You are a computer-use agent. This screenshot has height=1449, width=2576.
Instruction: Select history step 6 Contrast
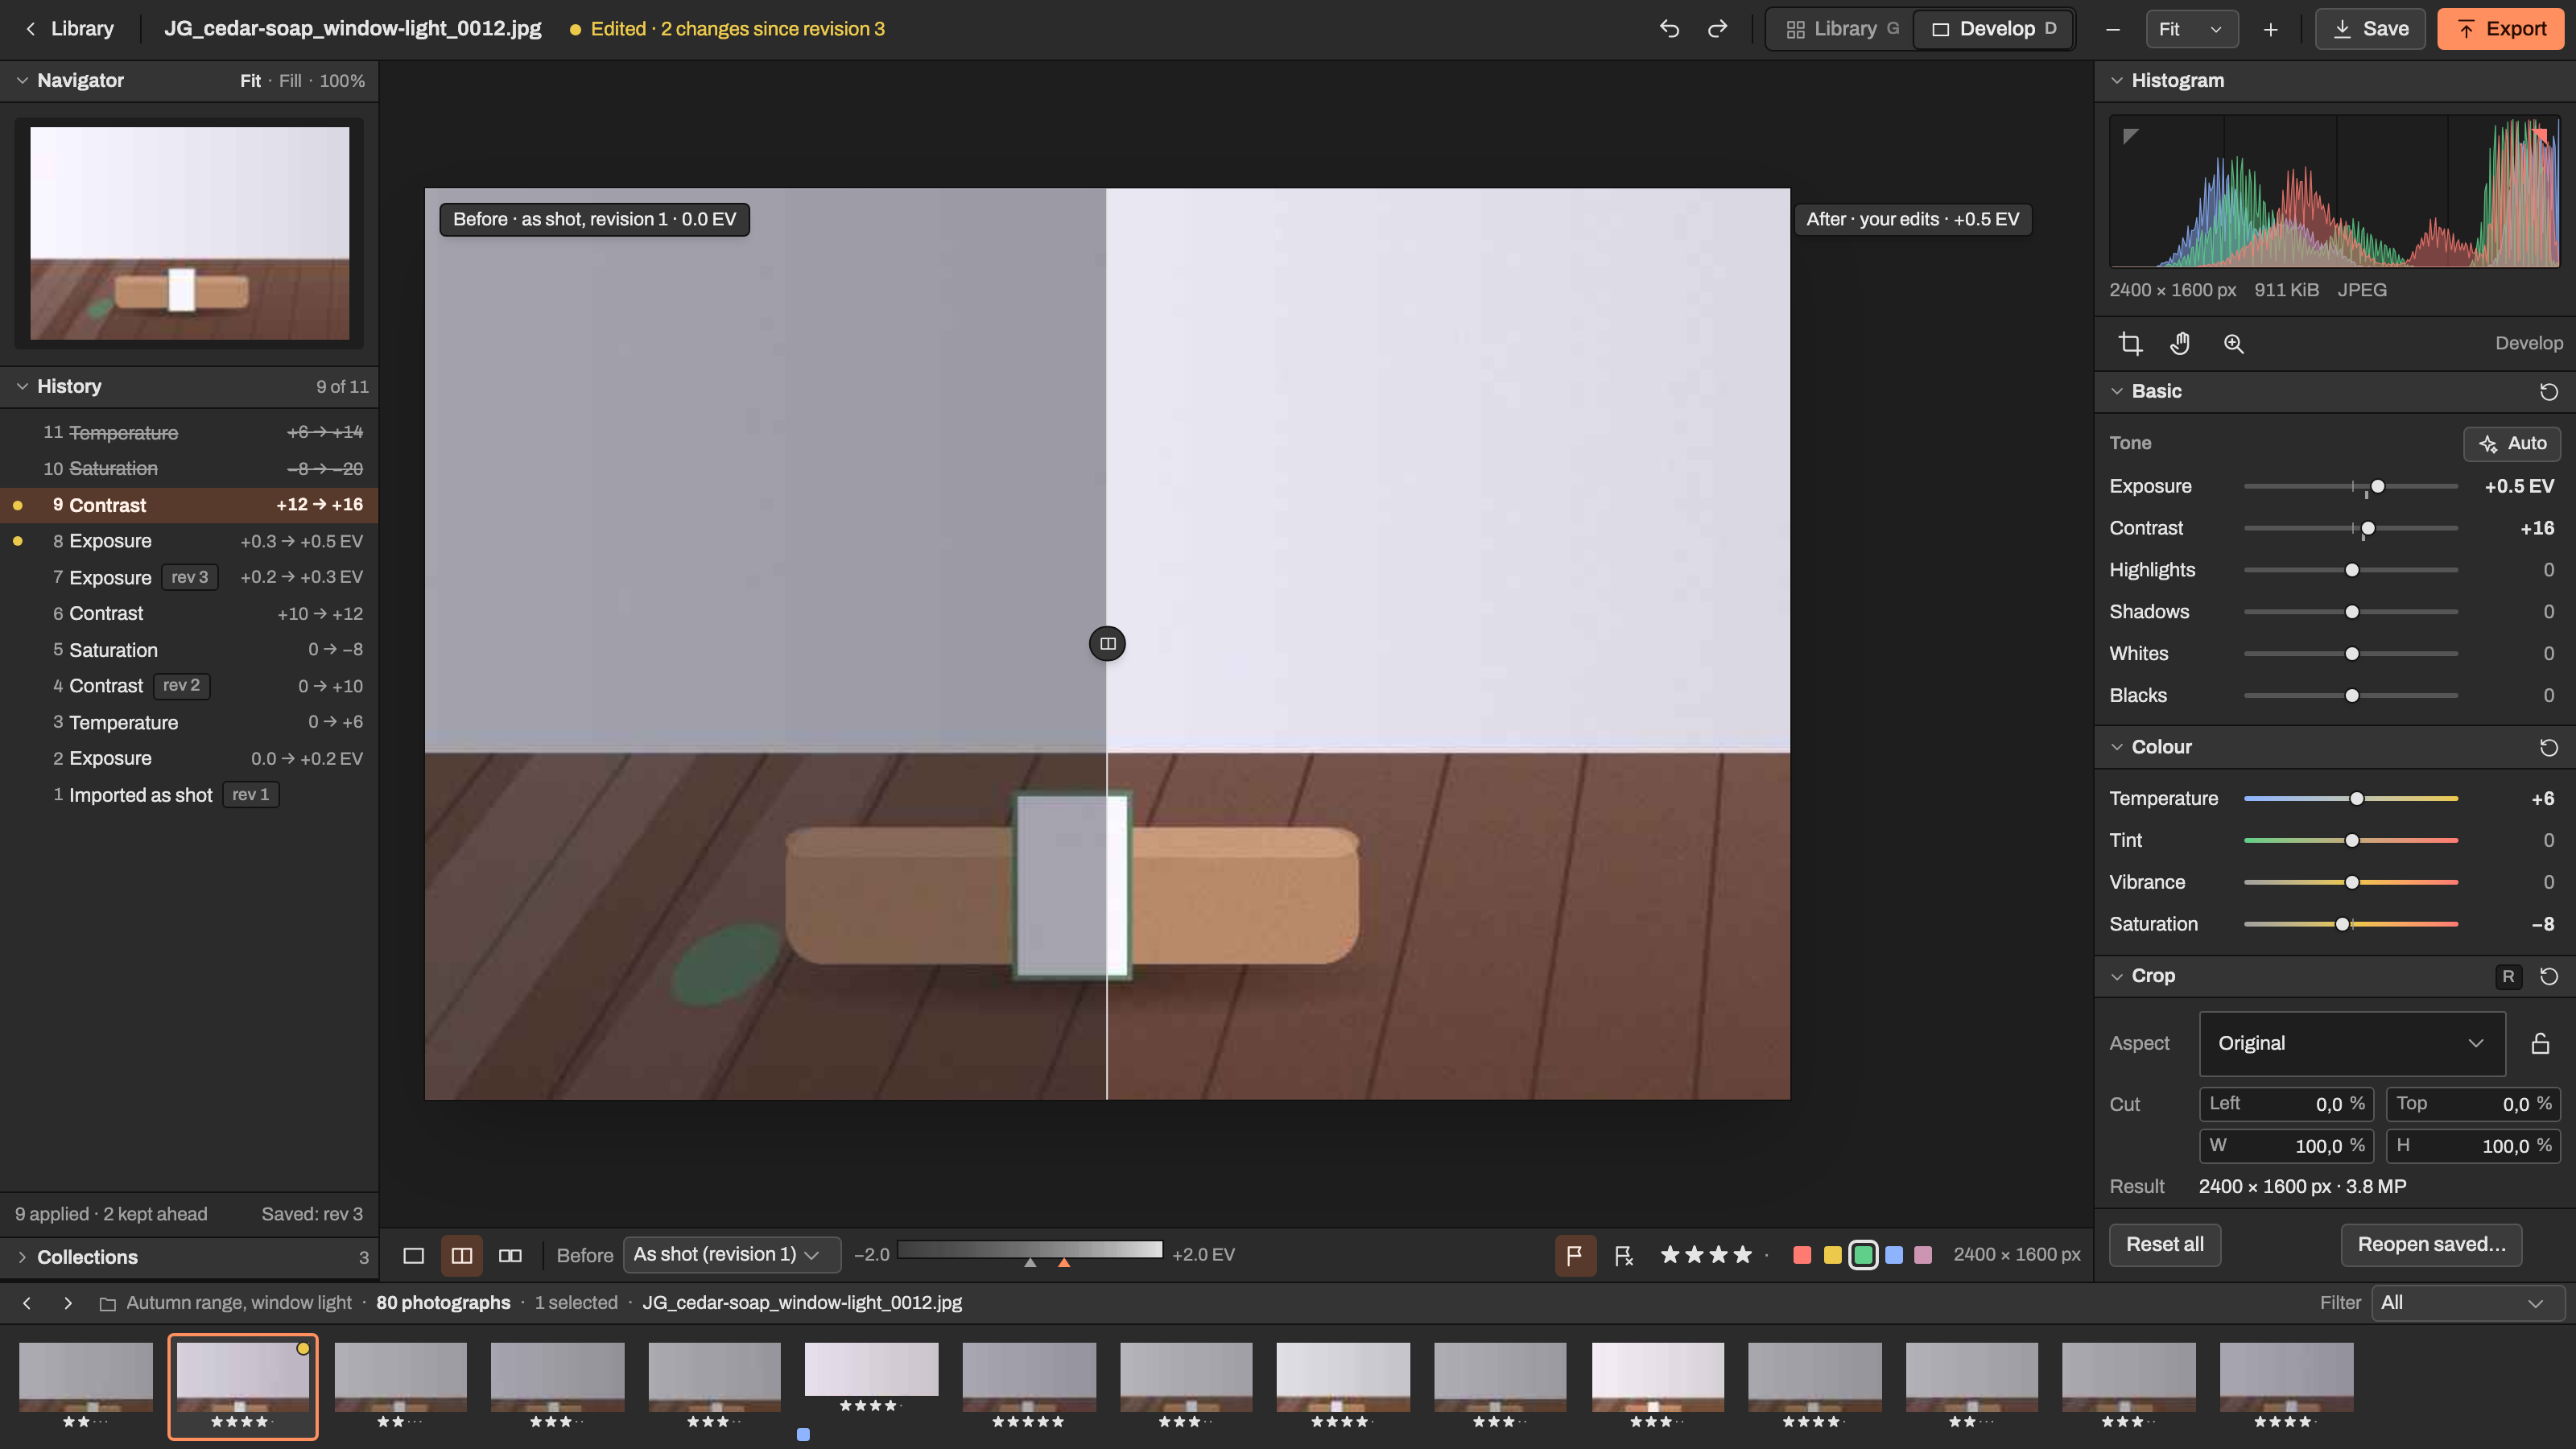point(189,614)
